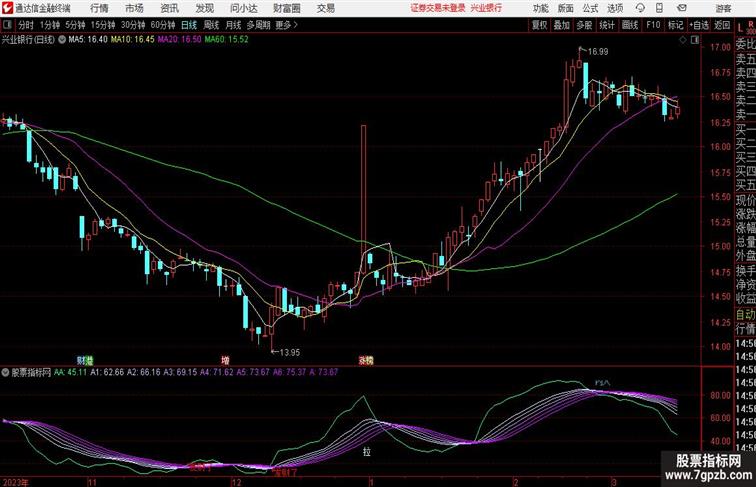The width and height of the screenshot is (756, 487).
Task: Open the mail envelope icon
Action: click(682, 8)
